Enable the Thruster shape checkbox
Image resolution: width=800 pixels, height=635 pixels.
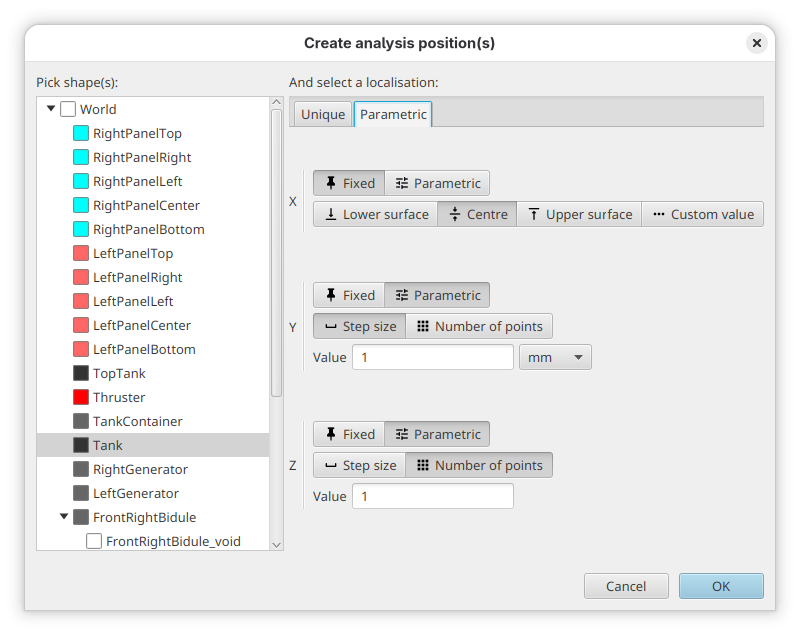pyautogui.click(x=81, y=397)
